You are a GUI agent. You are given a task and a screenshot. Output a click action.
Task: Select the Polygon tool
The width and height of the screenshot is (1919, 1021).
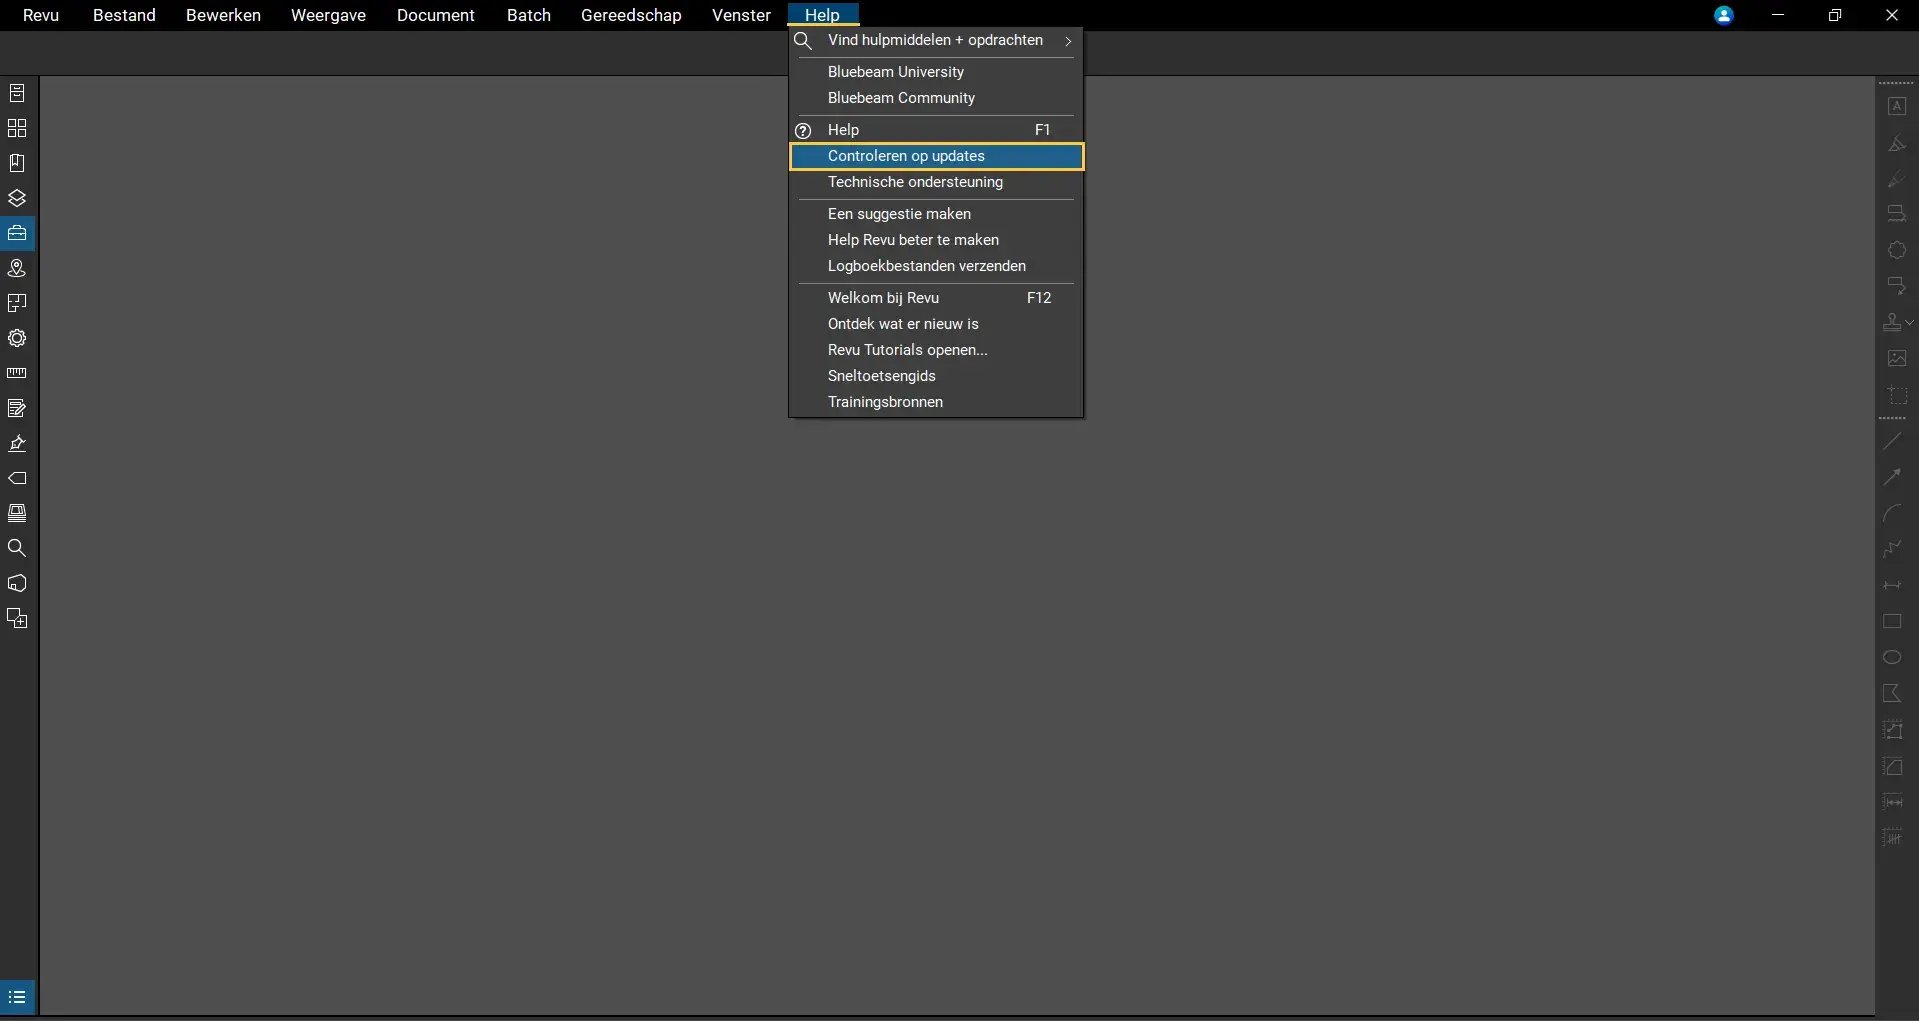(x=1892, y=693)
